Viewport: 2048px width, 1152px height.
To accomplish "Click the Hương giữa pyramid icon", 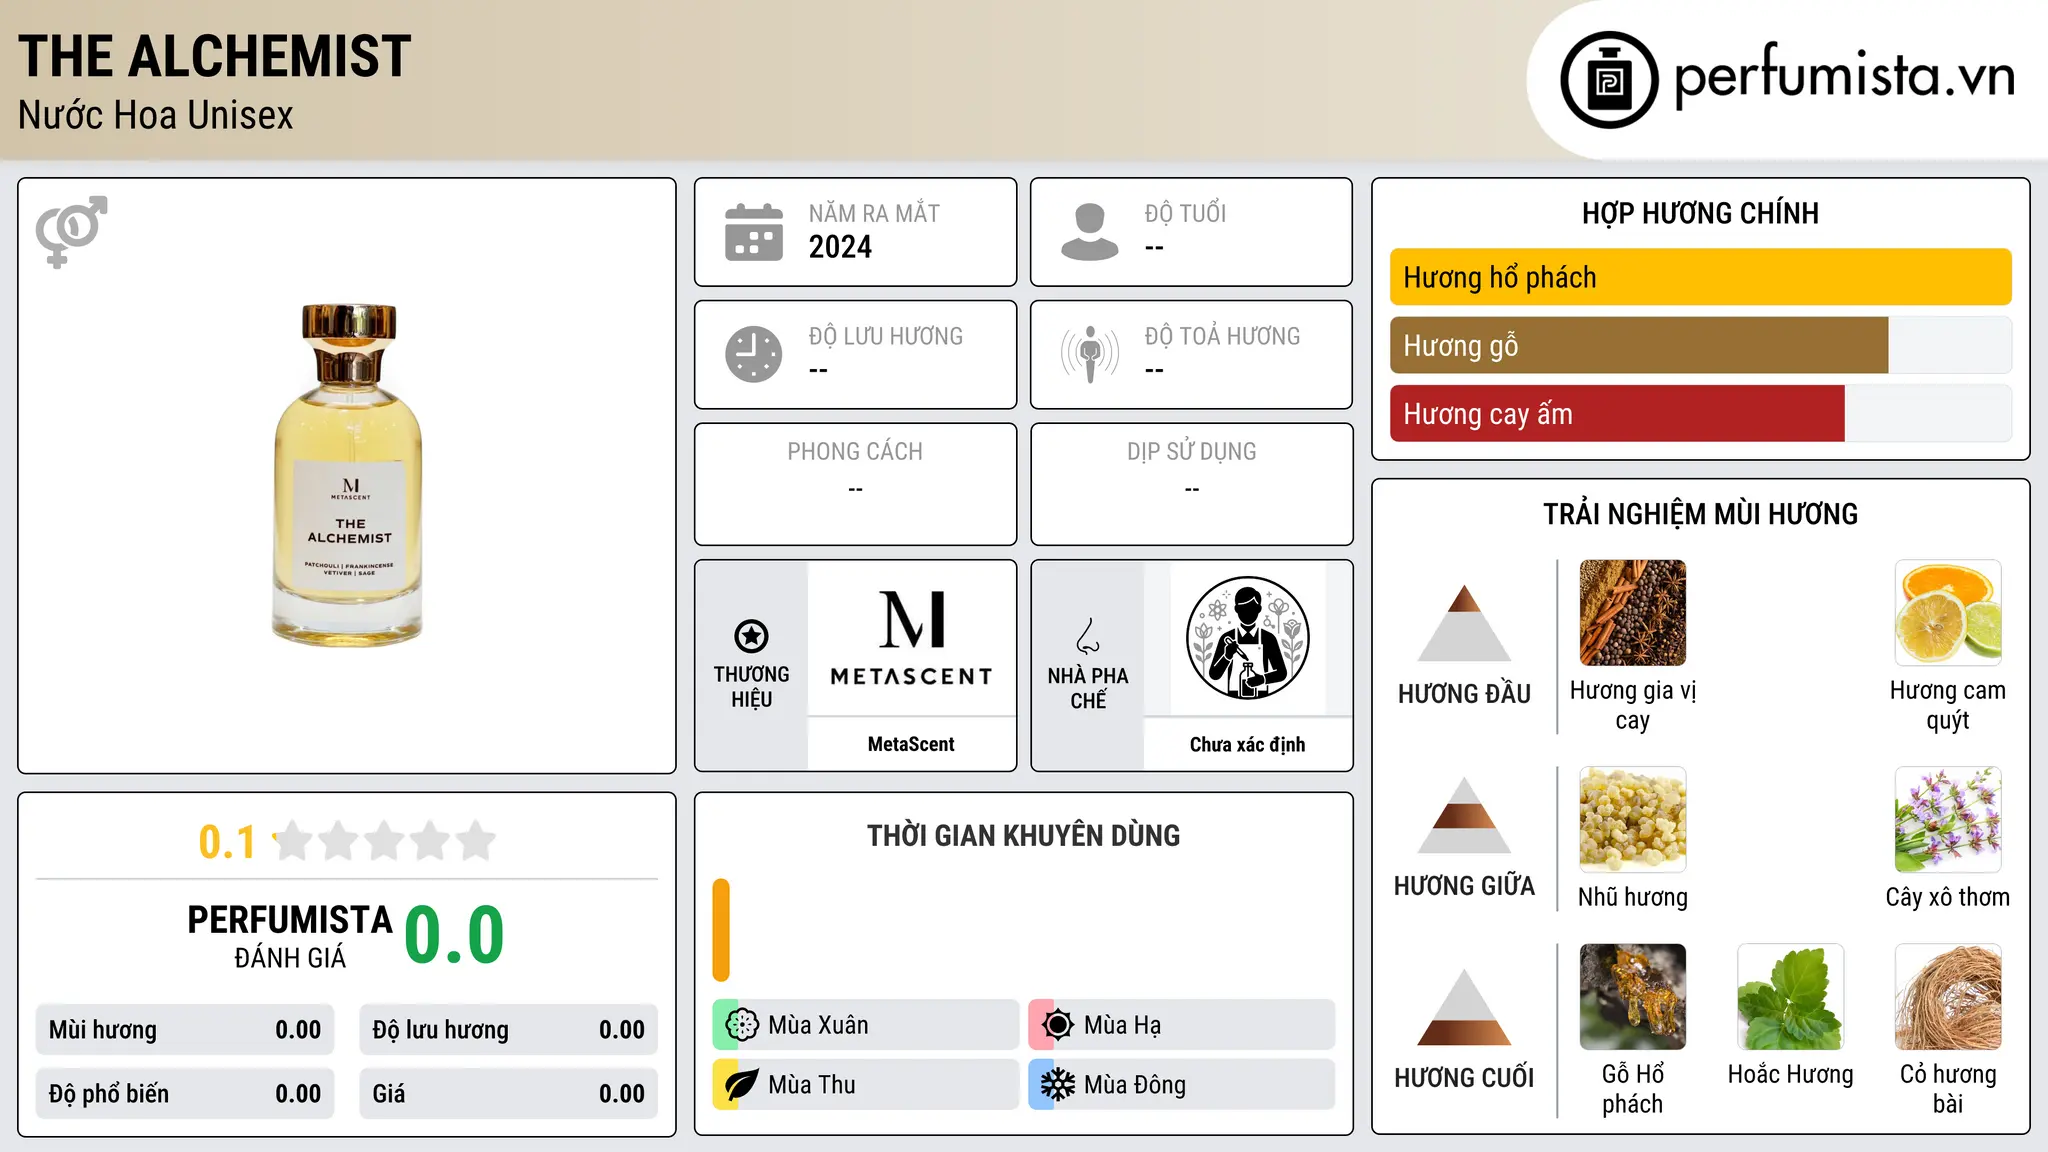I will (x=1464, y=815).
